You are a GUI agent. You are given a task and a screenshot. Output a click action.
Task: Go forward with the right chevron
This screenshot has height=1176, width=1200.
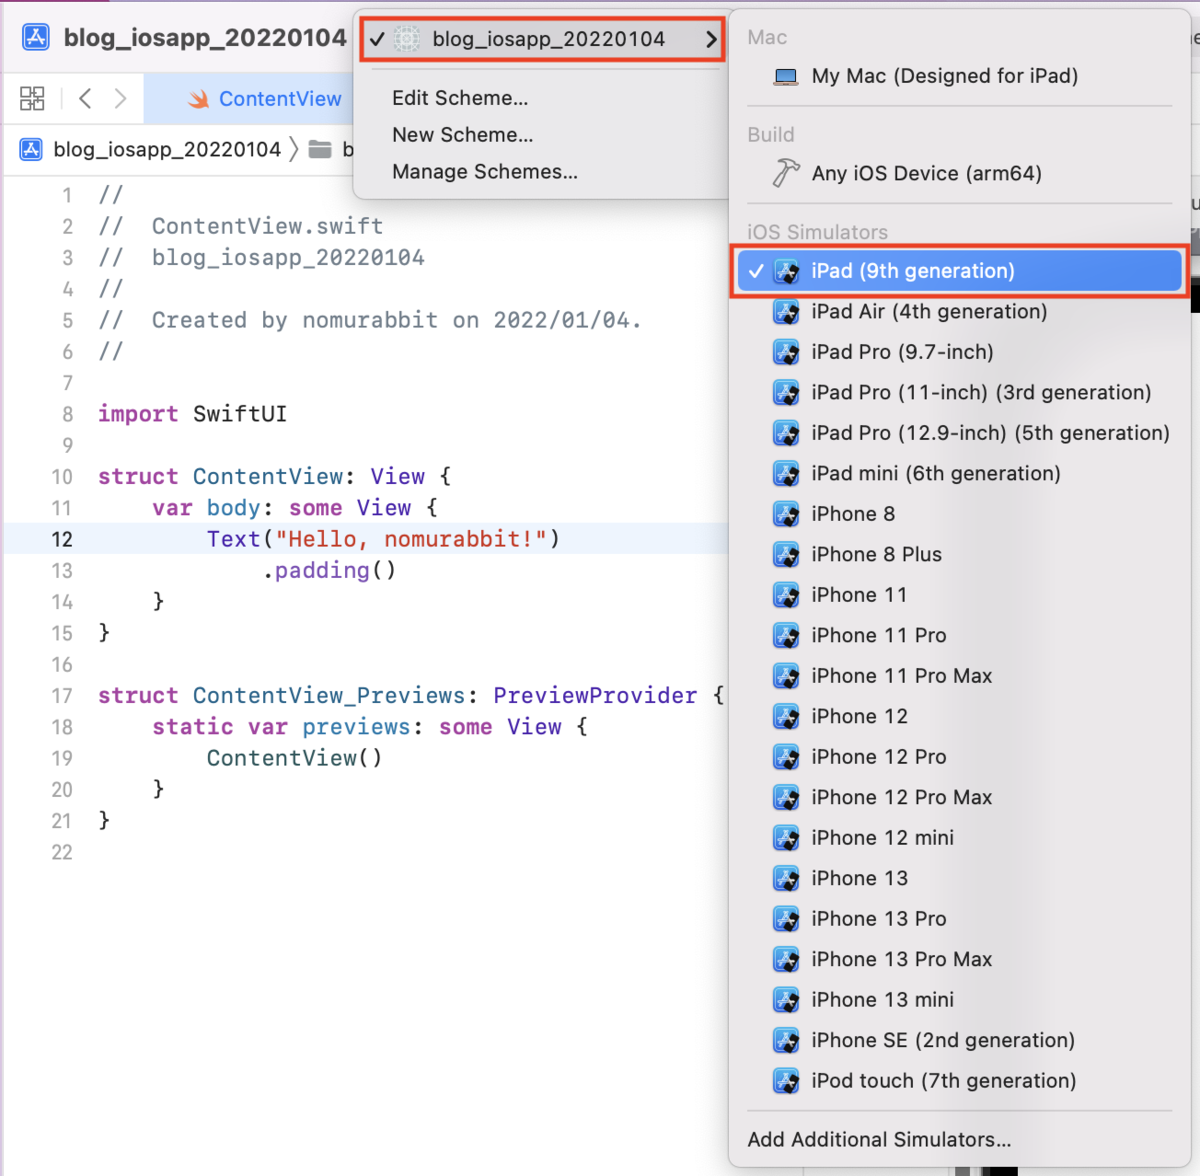[x=120, y=98]
